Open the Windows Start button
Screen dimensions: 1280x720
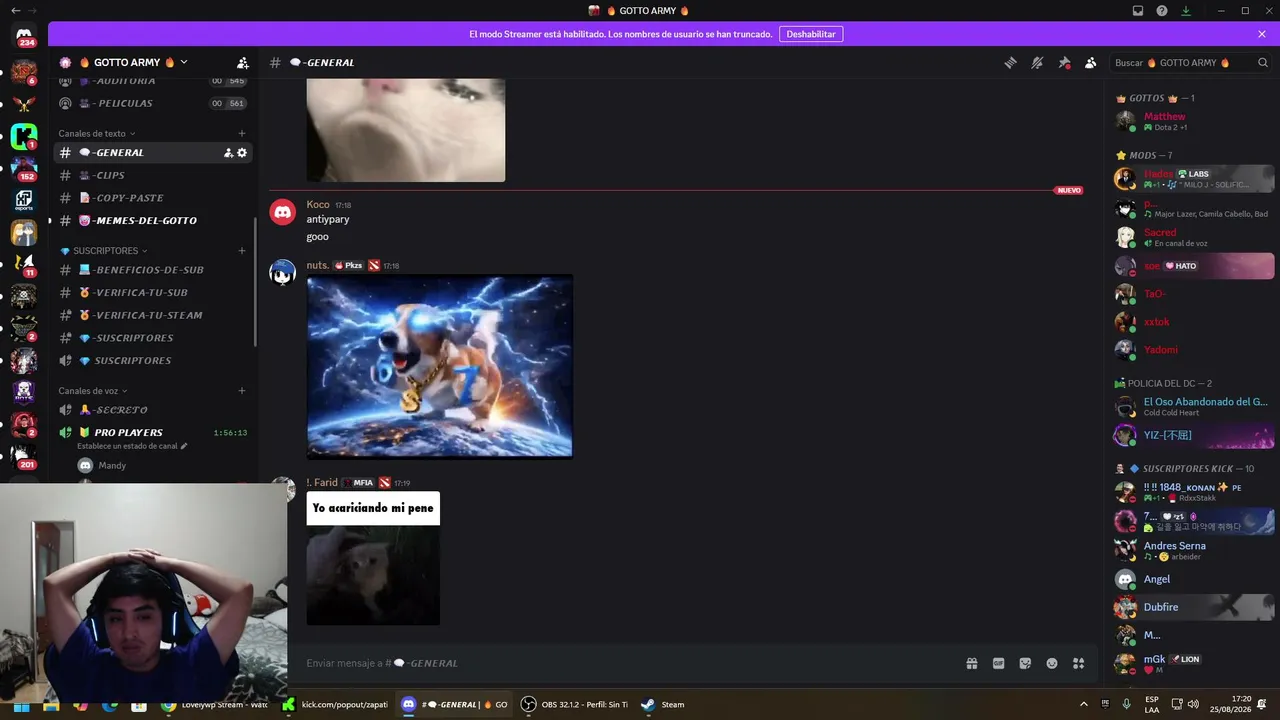pyautogui.click(x=21, y=705)
